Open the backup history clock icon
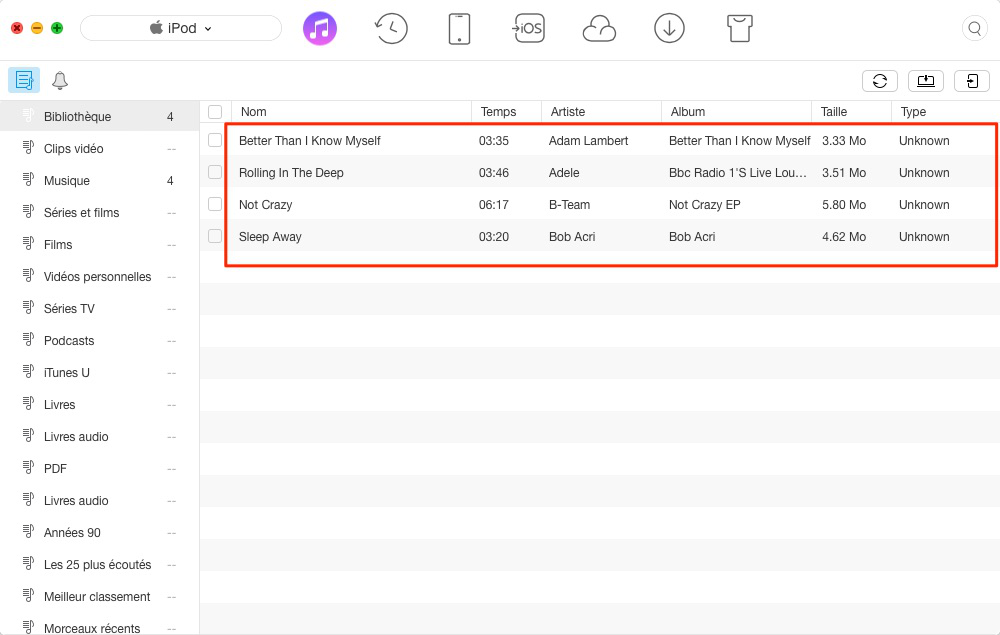Image resolution: width=1000 pixels, height=635 pixels. tap(390, 28)
